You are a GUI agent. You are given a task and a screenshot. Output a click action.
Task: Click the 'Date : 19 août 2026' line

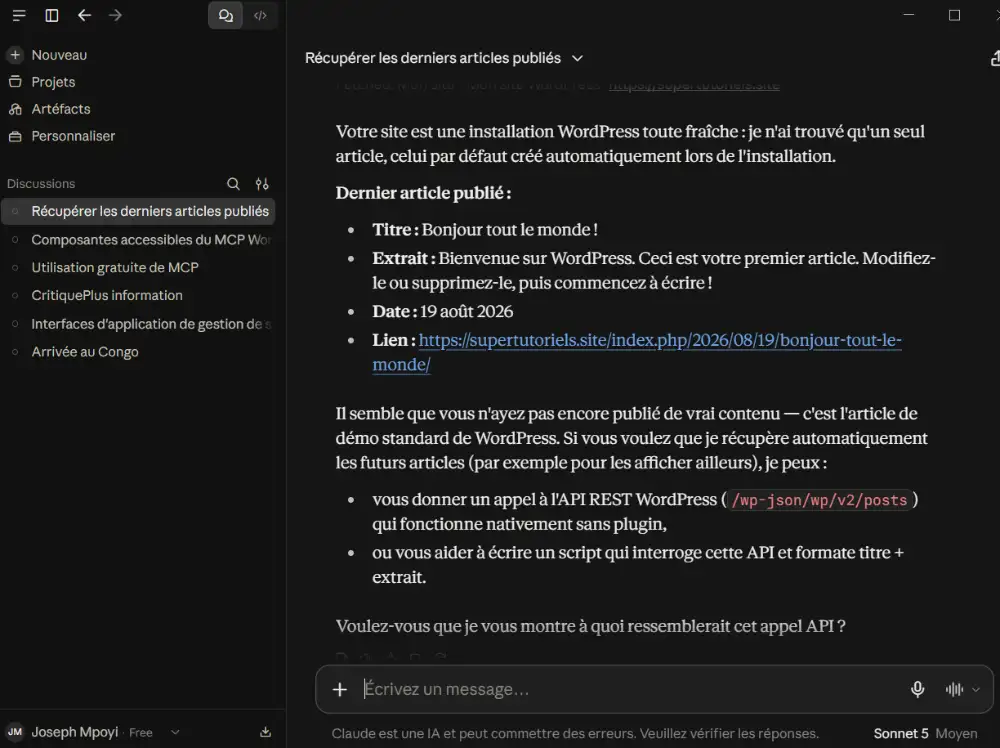coord(443,312)
